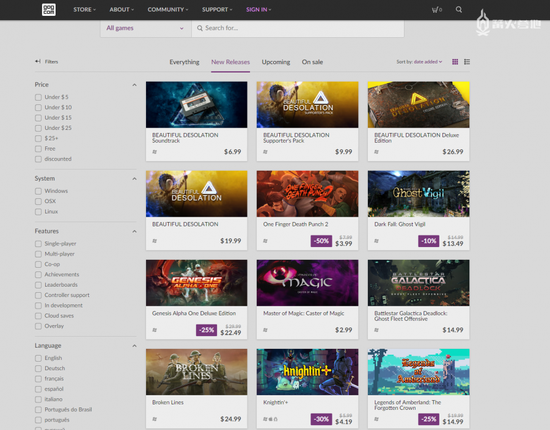This screenshot has height=430, width=550.
Task: Open BEAUTIFUL DESOLATION Deluxe Edition title
Action: (x=416, y=138)
